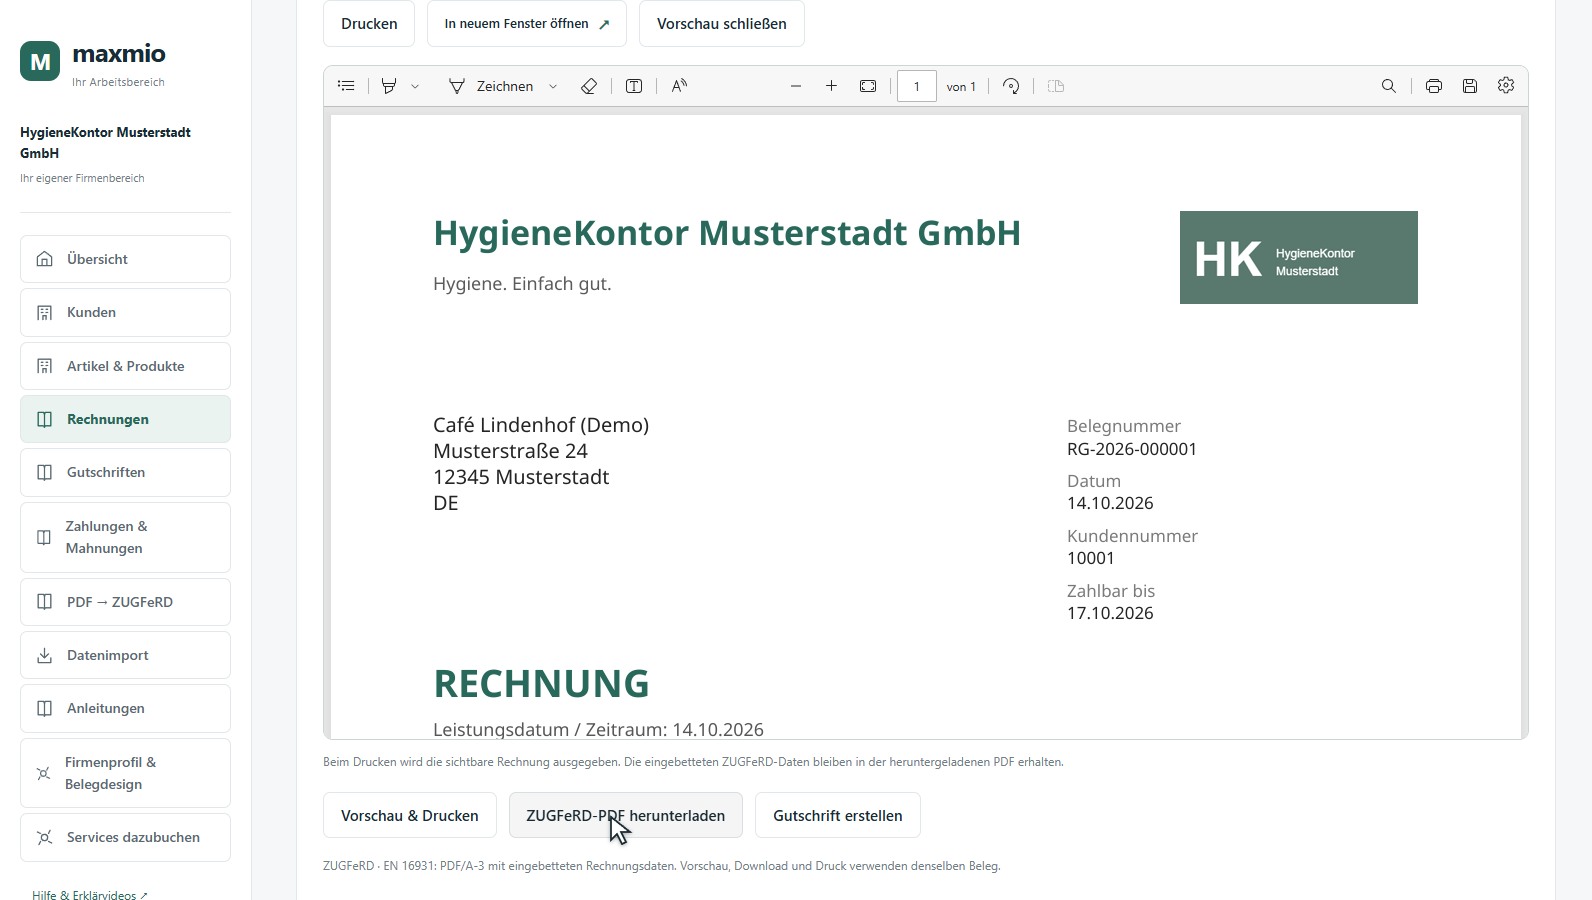Image resolution: width=1592 pixels, height=900 pixels.
Task: Toggle fit to width view
Action: (868, 86)
